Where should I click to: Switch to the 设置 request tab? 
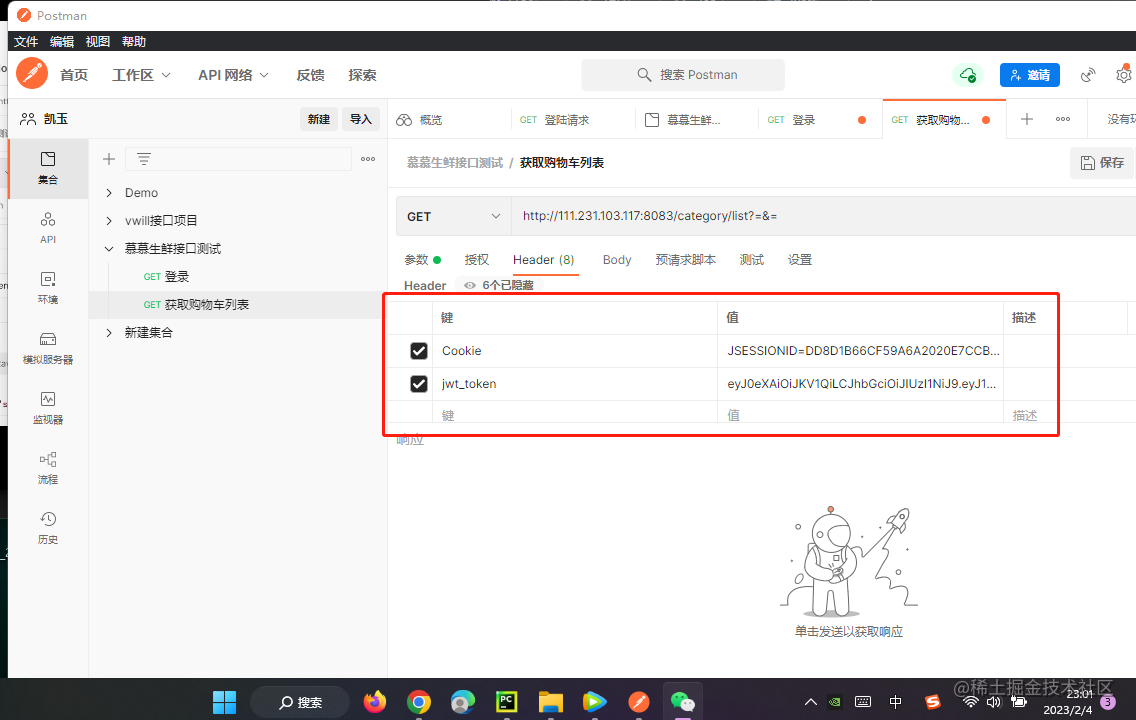click(x=800, y=259)
